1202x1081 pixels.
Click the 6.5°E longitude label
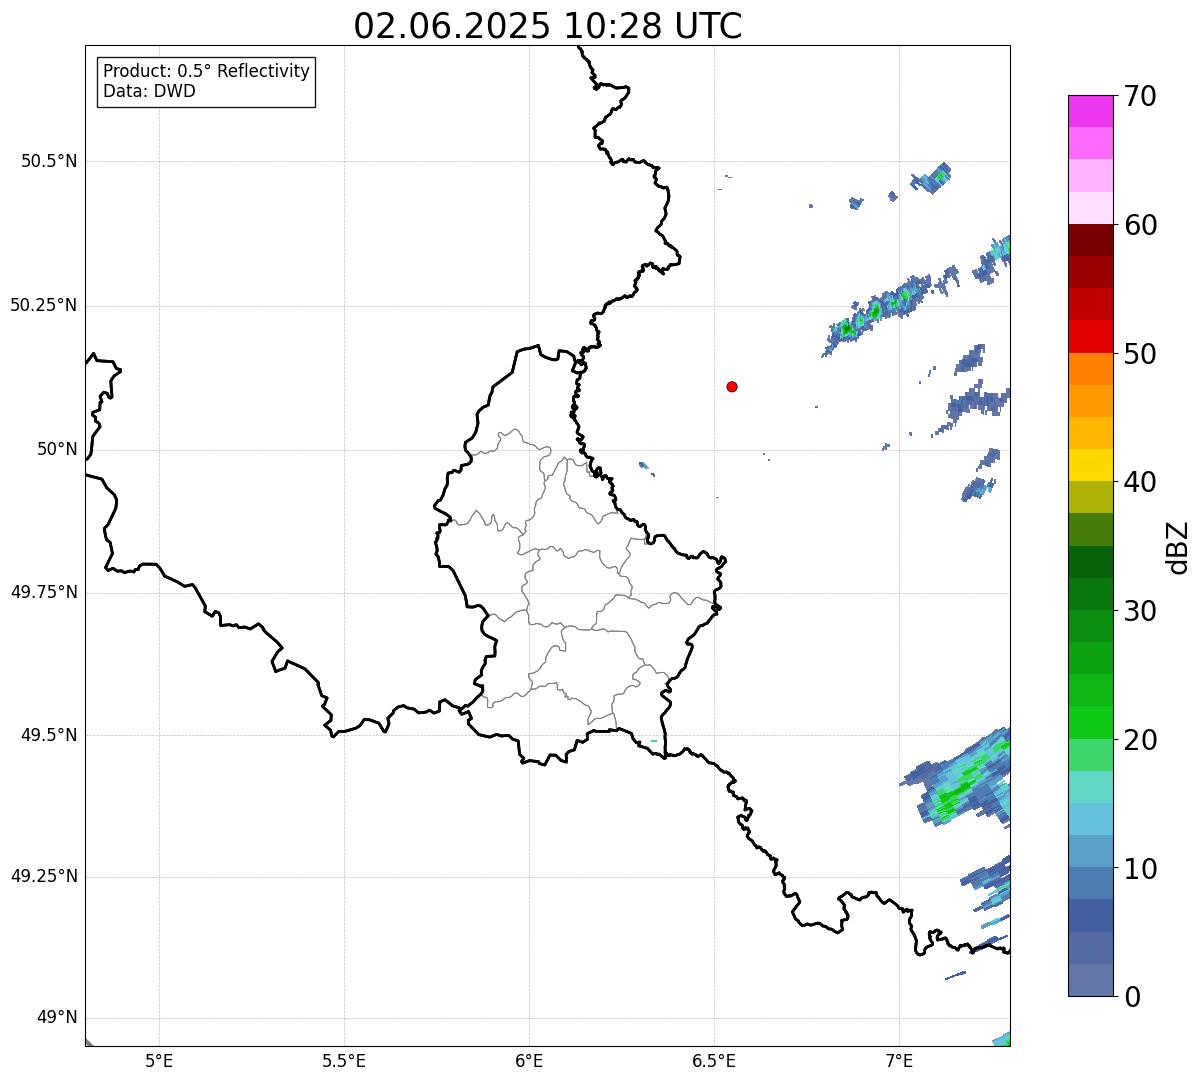pyautogui.click(x=714, y=1060)
